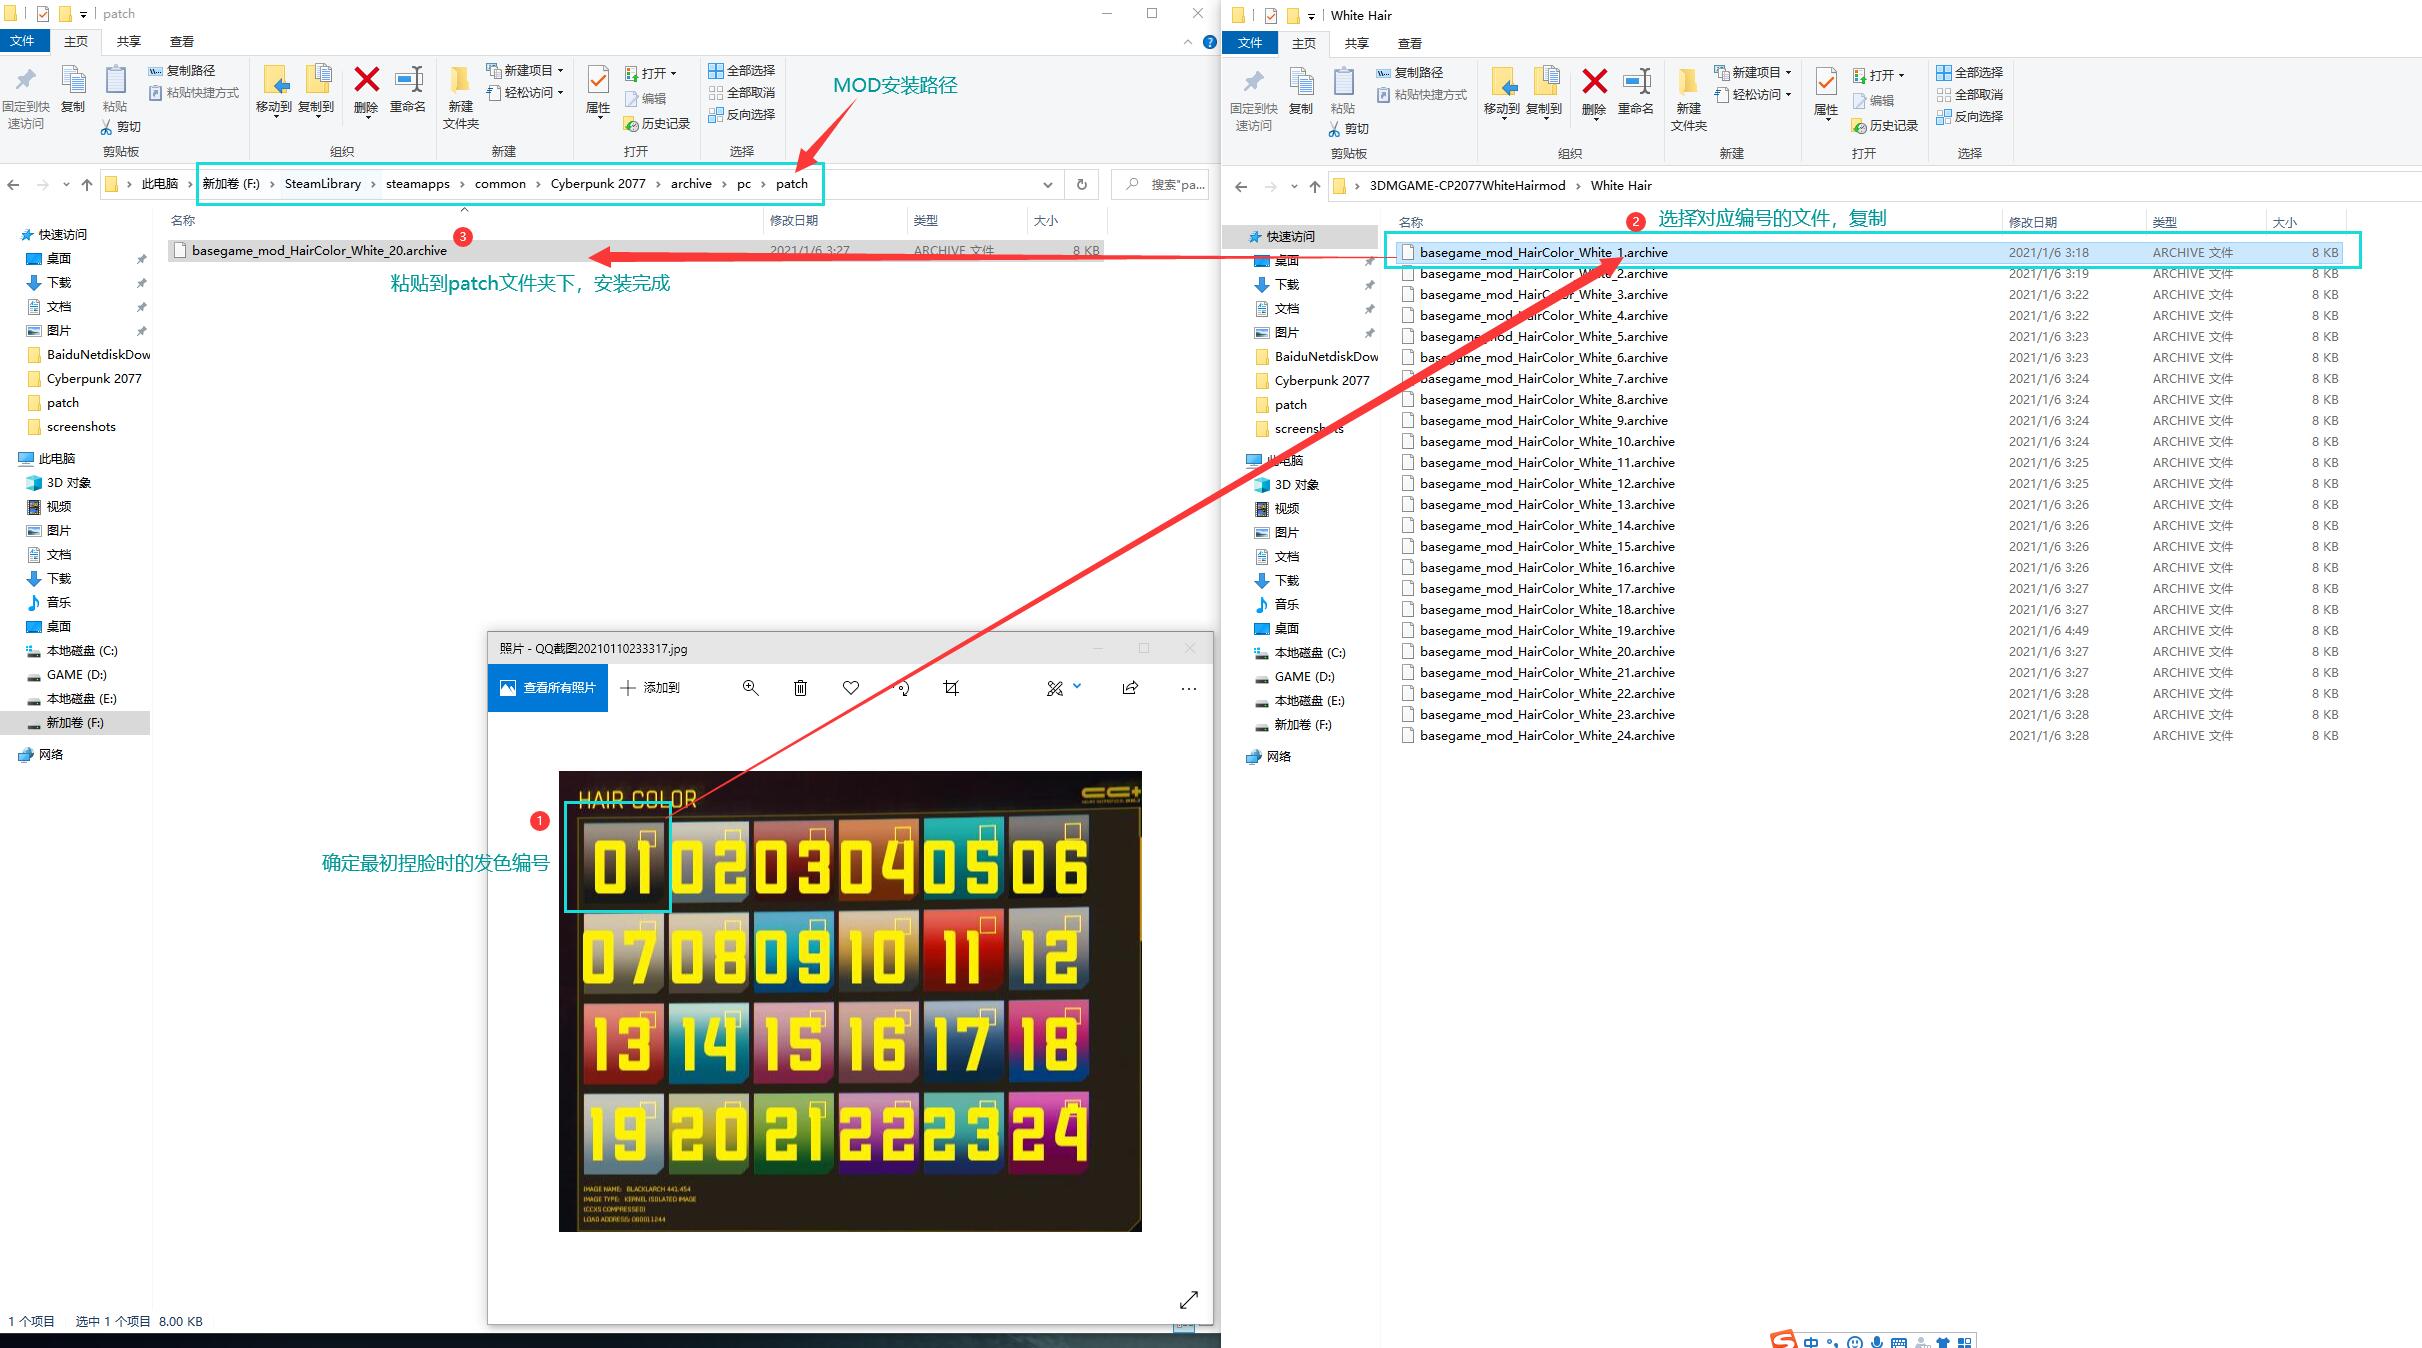Click Add to button in Photos viewer

650,688
